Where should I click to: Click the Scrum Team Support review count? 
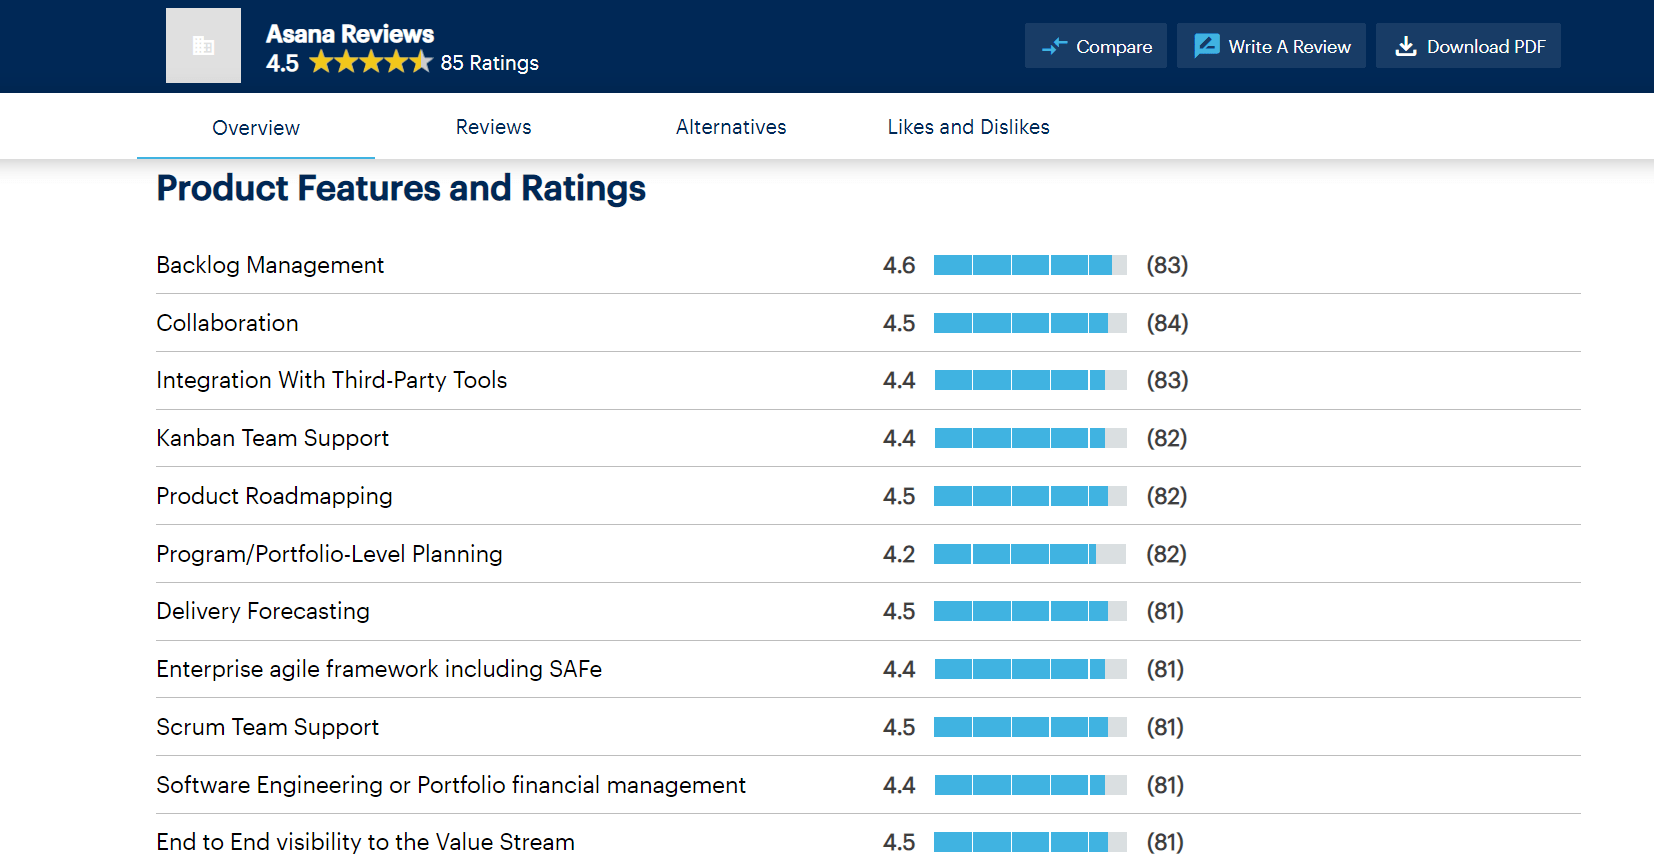1165,727
